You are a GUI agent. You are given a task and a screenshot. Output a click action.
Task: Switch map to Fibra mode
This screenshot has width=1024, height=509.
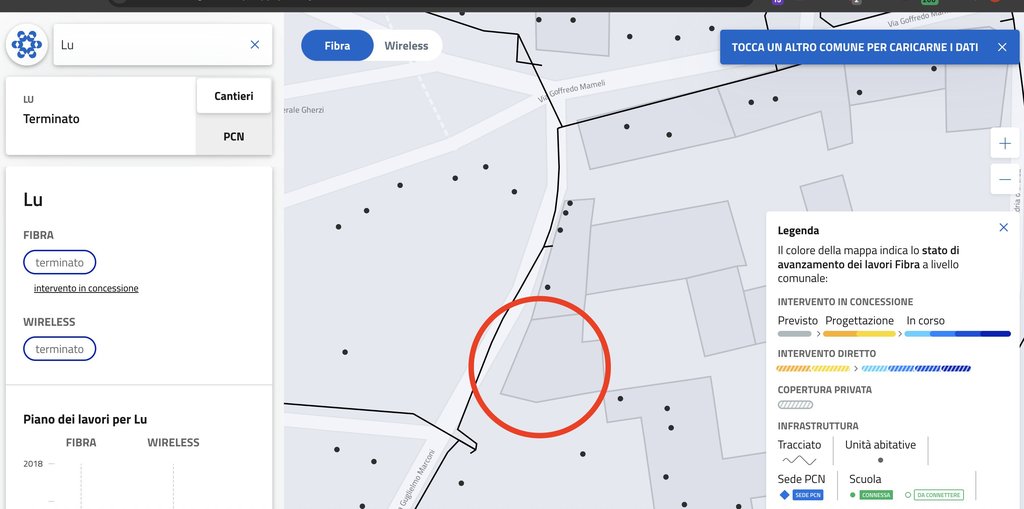(337, 46)
